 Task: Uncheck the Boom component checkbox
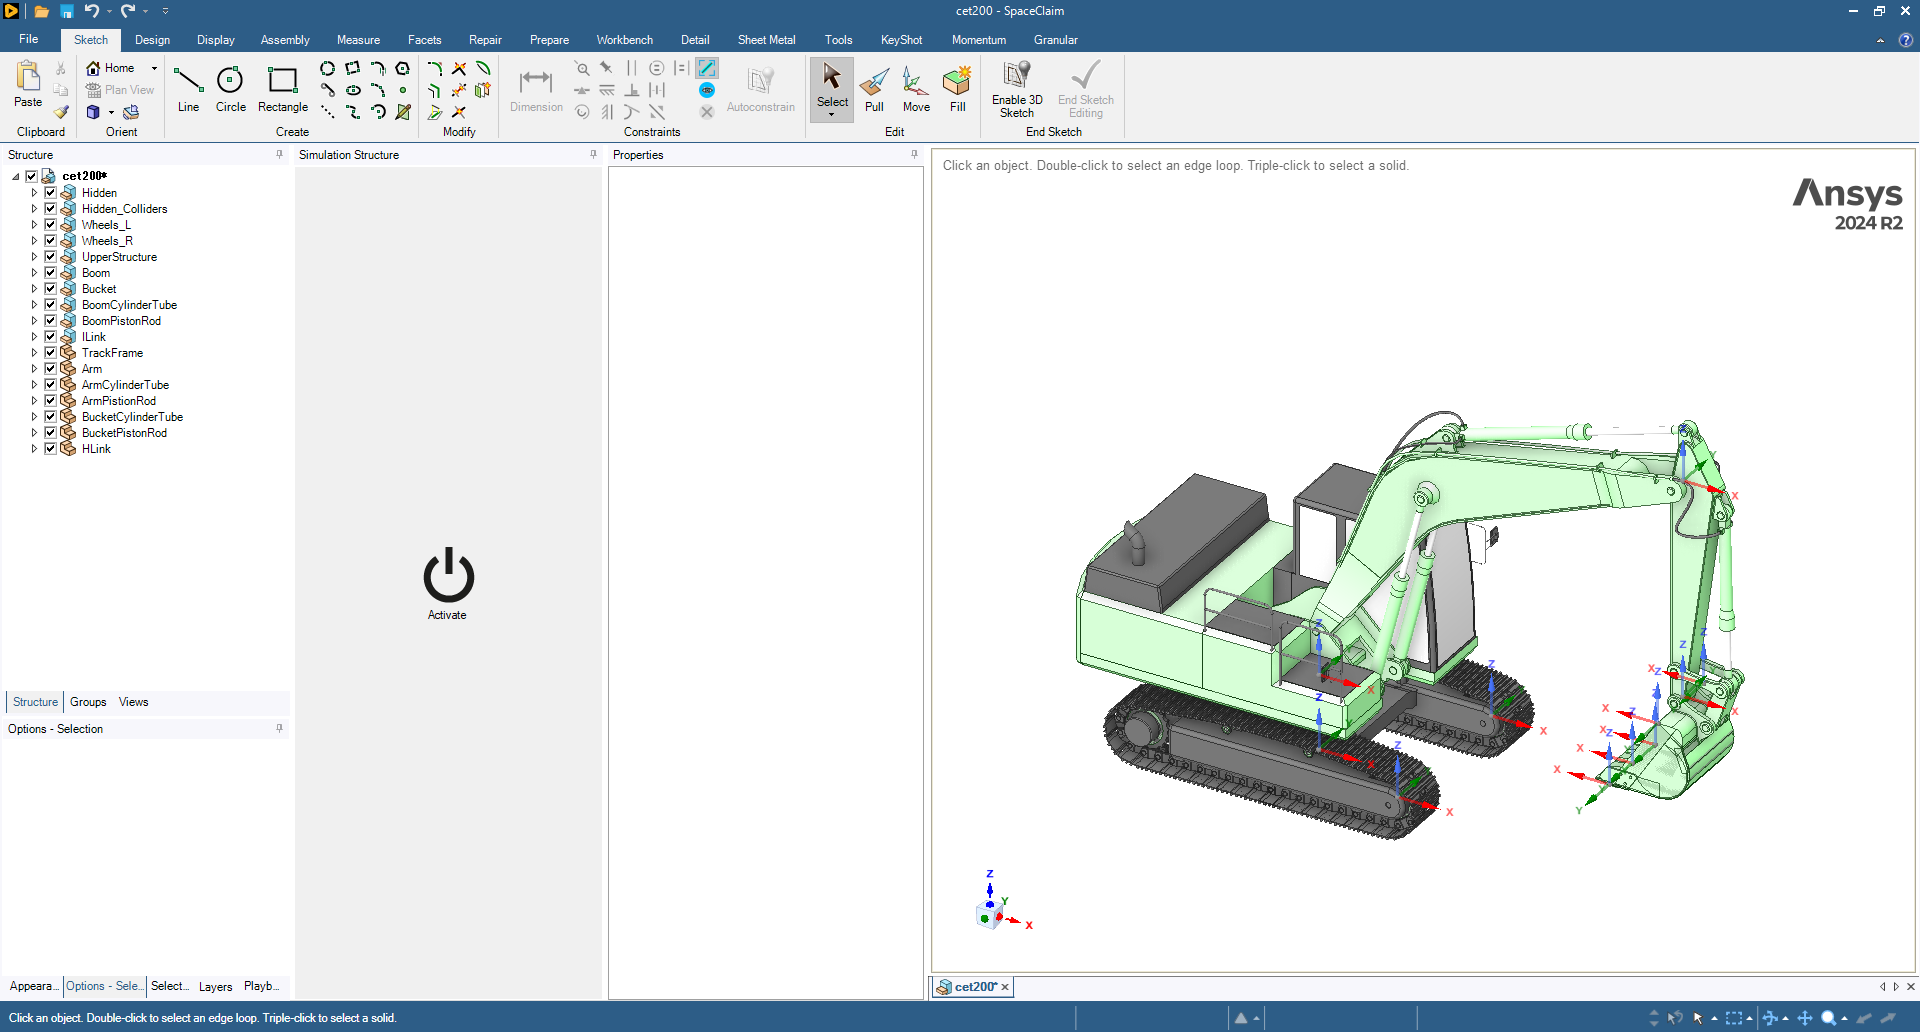50,273
